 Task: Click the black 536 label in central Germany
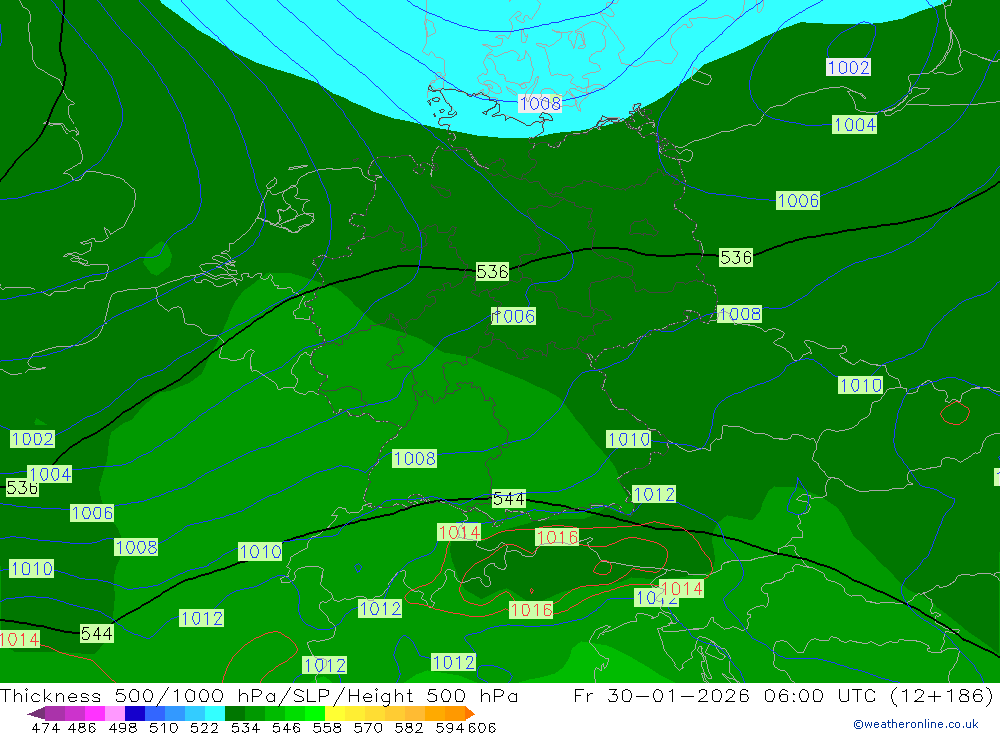492,272
